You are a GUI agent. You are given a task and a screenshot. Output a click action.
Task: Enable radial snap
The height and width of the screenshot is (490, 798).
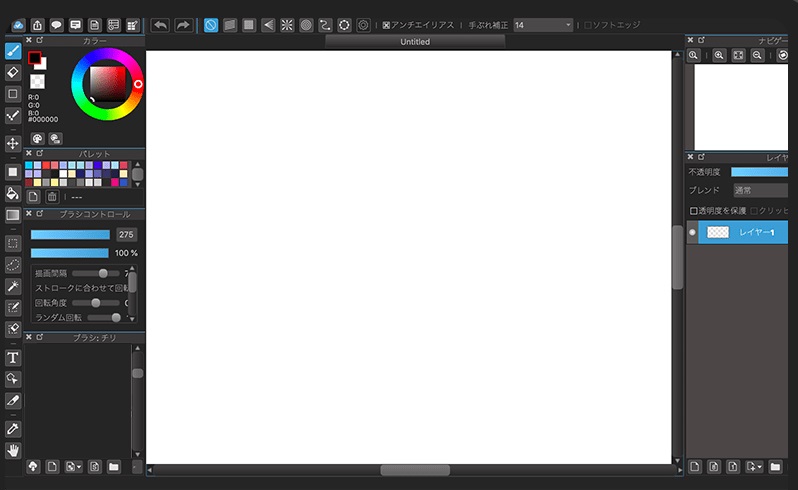point(287,25)
